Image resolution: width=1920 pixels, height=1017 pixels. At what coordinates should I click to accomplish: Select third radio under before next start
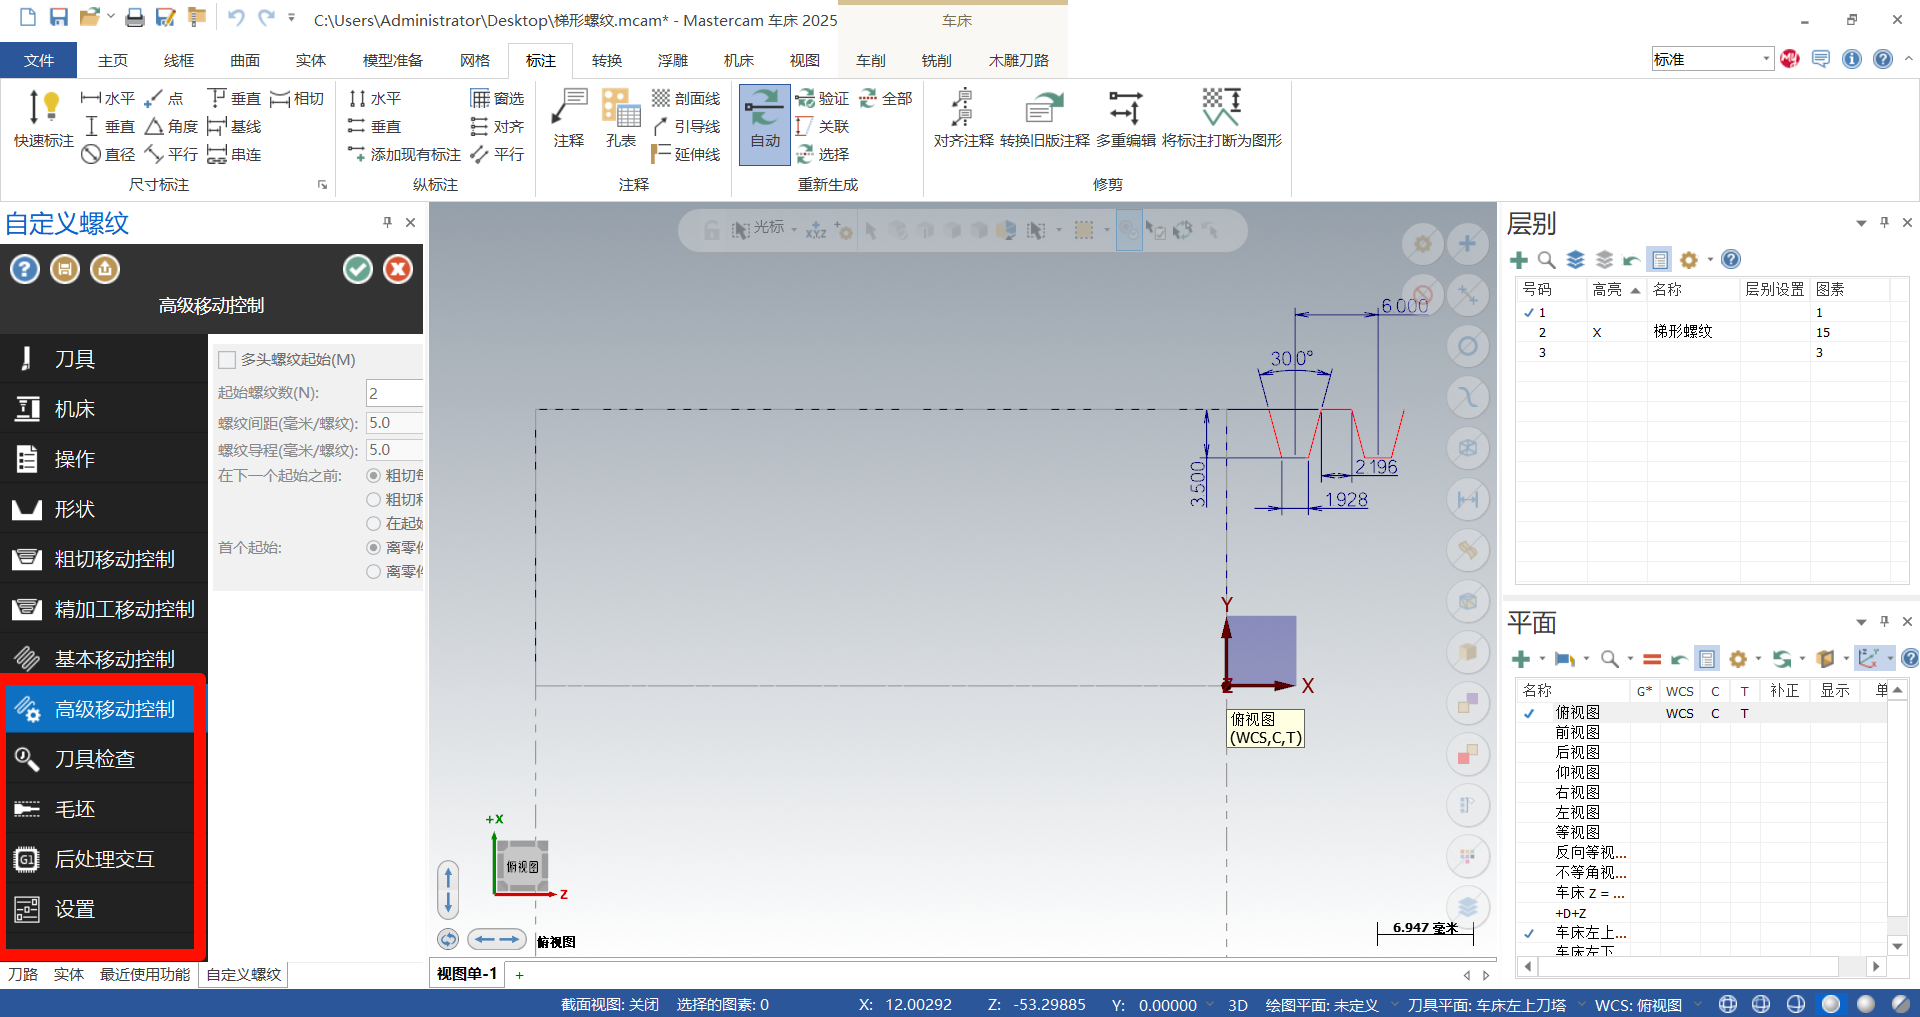coord(373,524)
